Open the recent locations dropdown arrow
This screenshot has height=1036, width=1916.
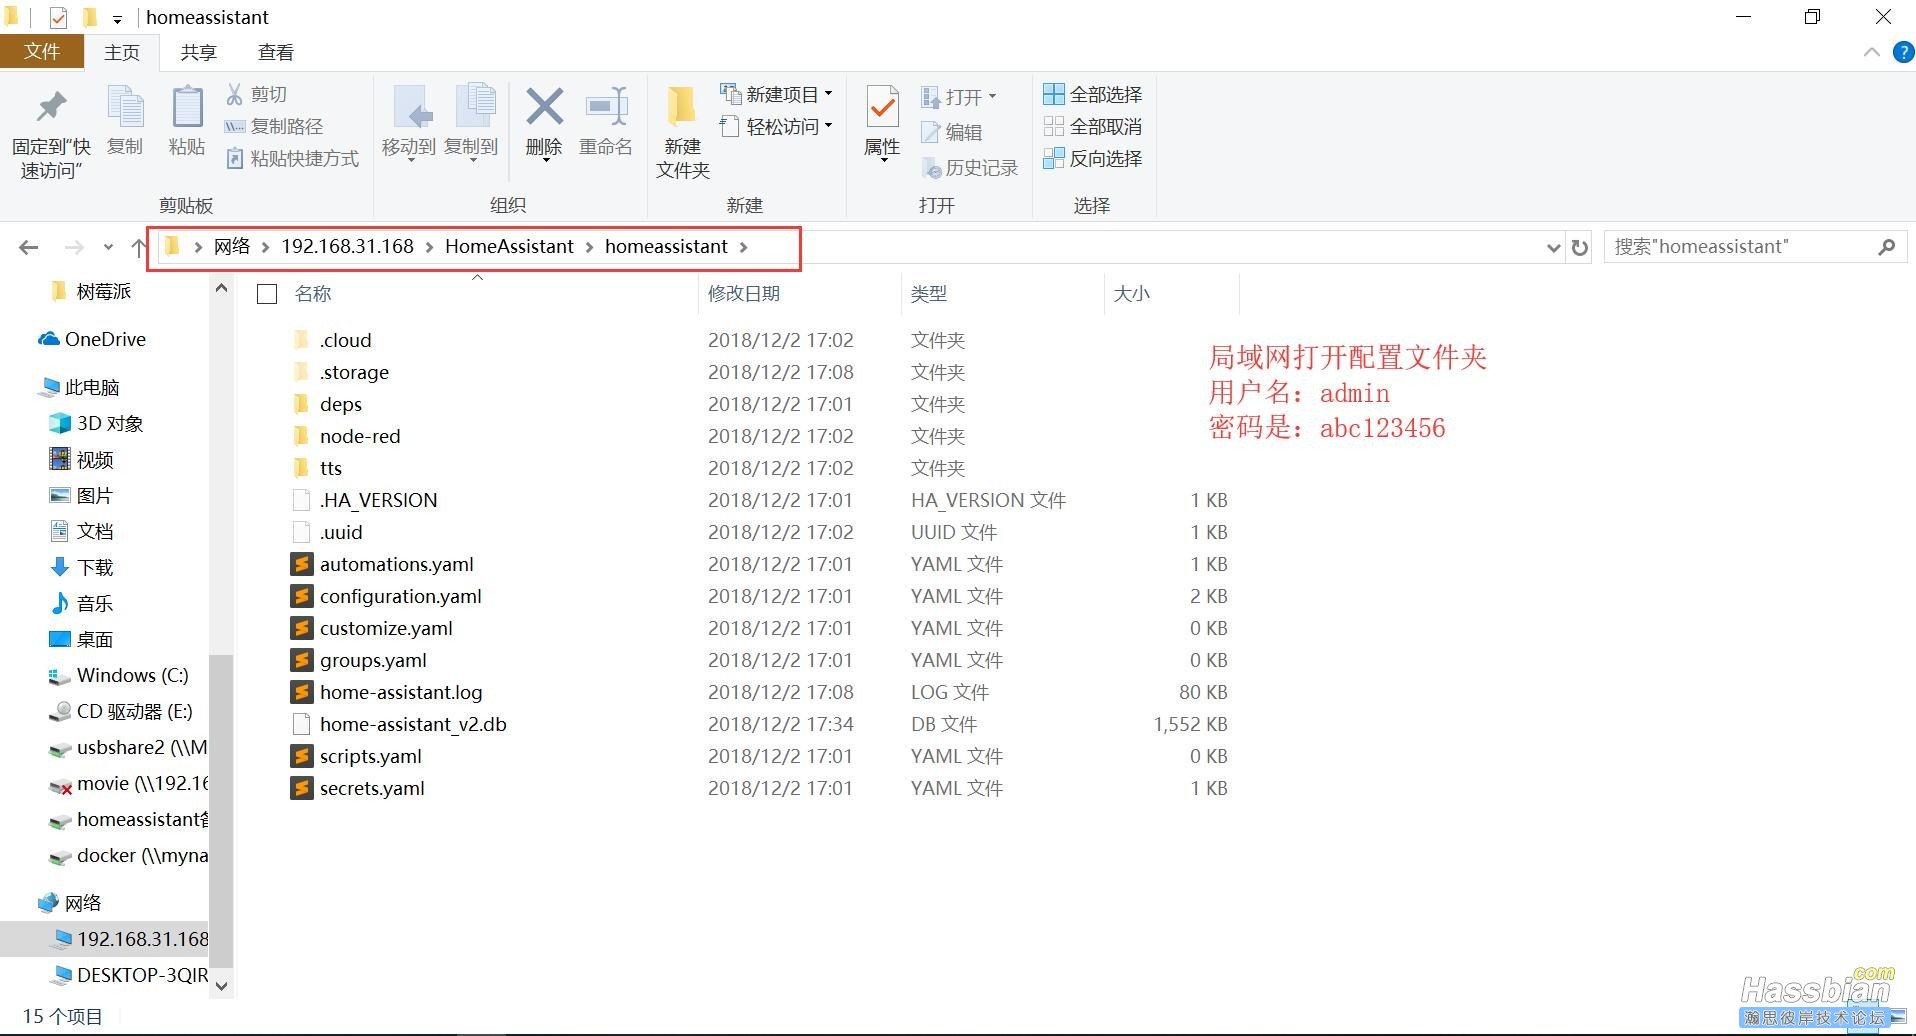[x=108, y=247]
